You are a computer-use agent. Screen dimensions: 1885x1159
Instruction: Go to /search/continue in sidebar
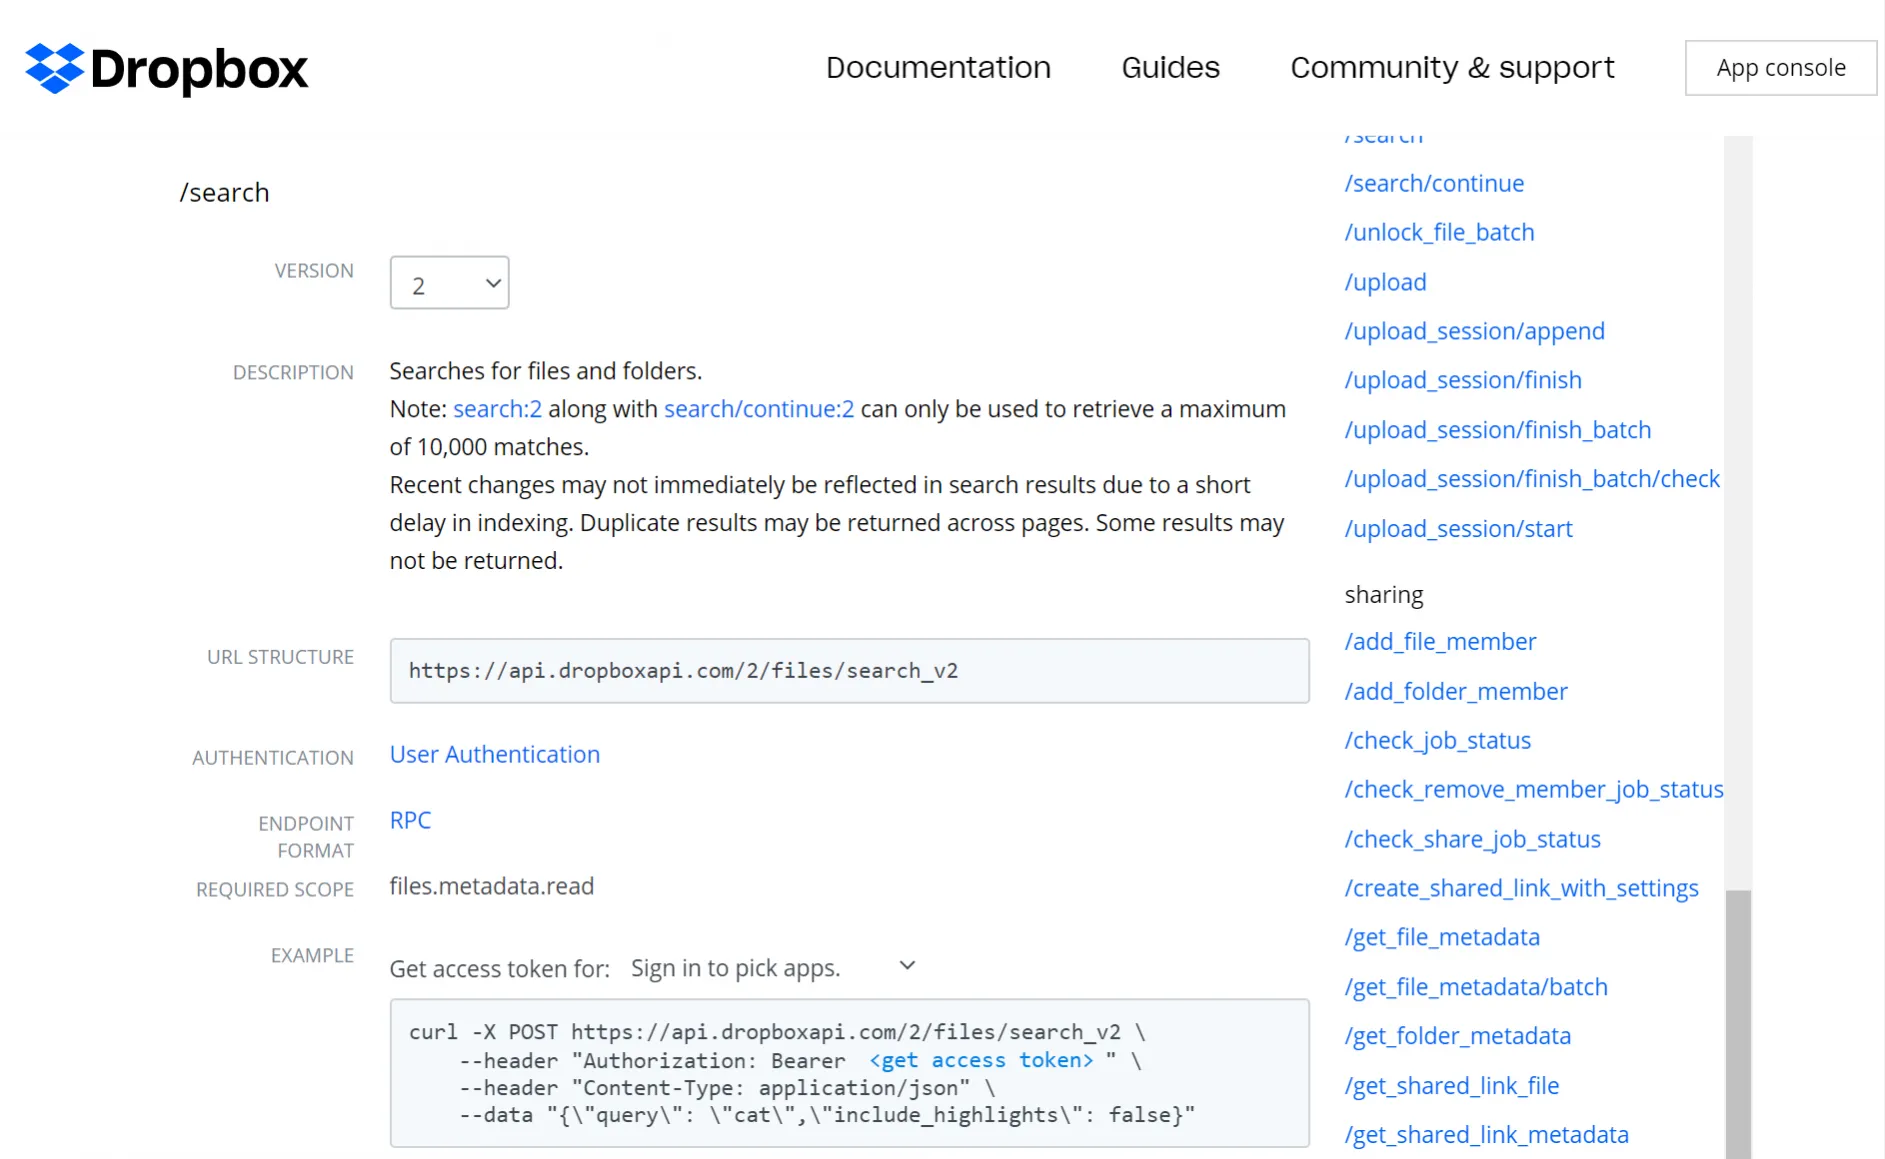[1434, 183]
